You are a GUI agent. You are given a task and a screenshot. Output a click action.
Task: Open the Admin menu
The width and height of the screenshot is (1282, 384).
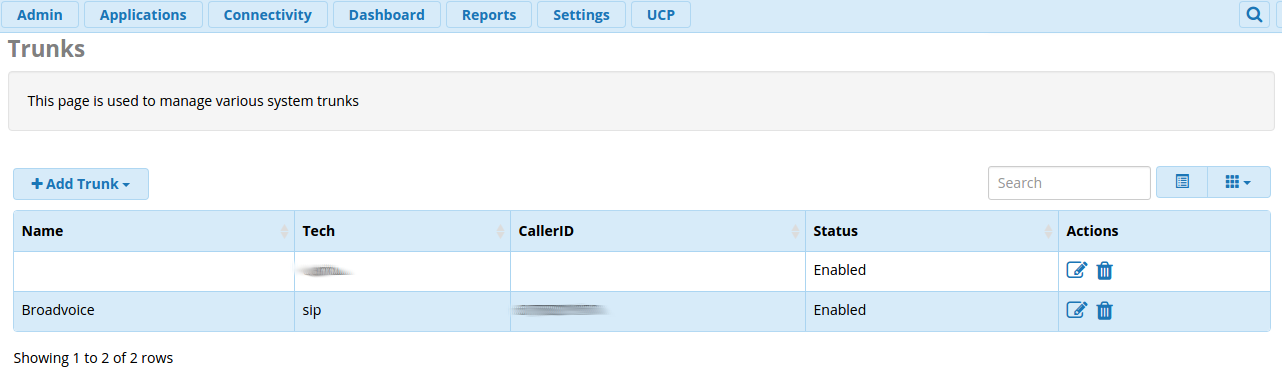[x=40, y=15]
